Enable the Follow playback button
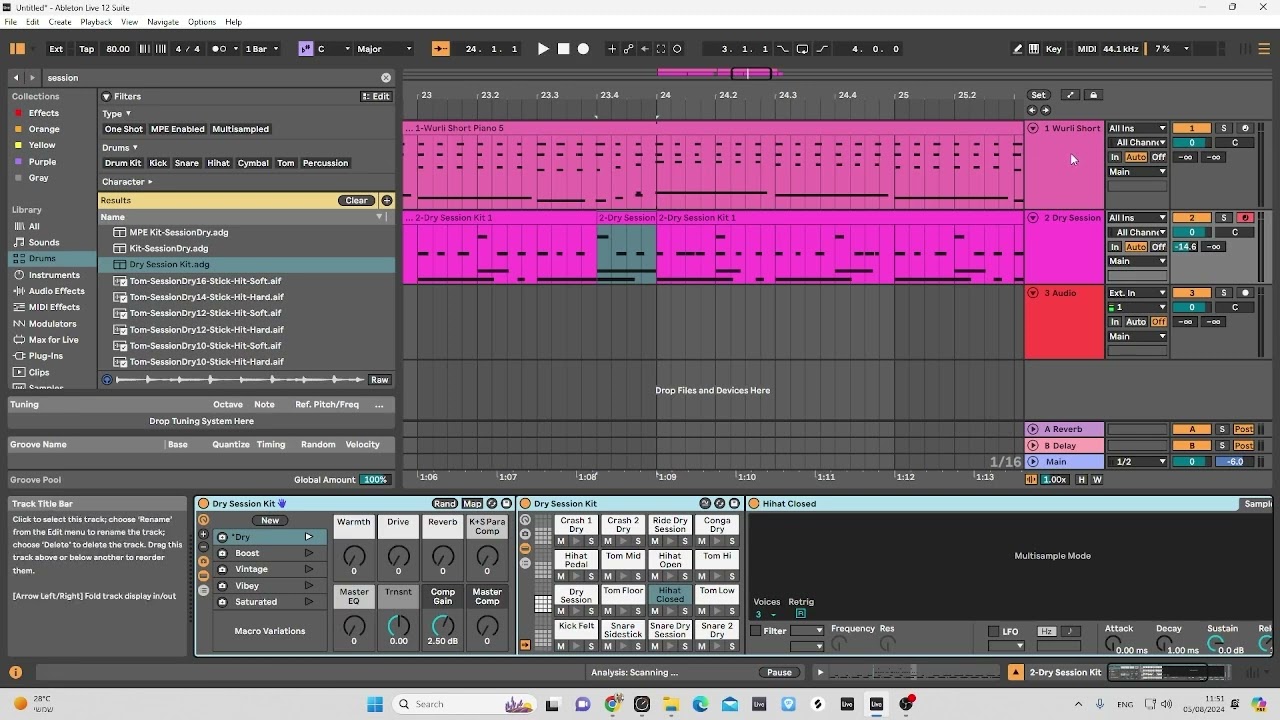The width and height of the screenshot is (1280, 720). pyautogui.click(x=441, y=49)
